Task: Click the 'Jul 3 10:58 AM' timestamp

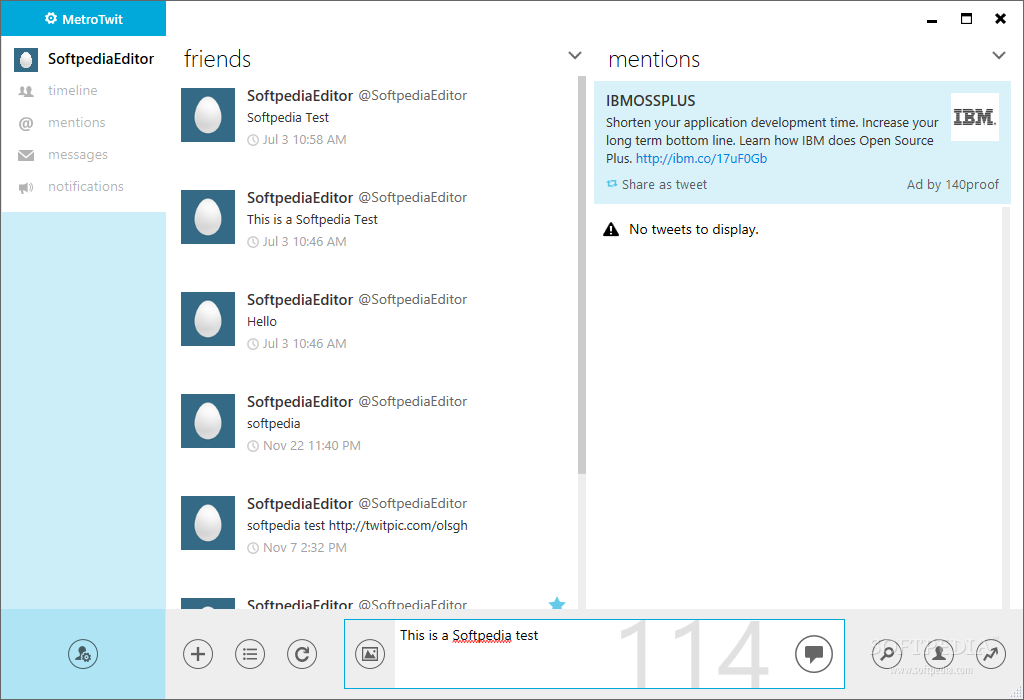Action: (x=304, y=140)
